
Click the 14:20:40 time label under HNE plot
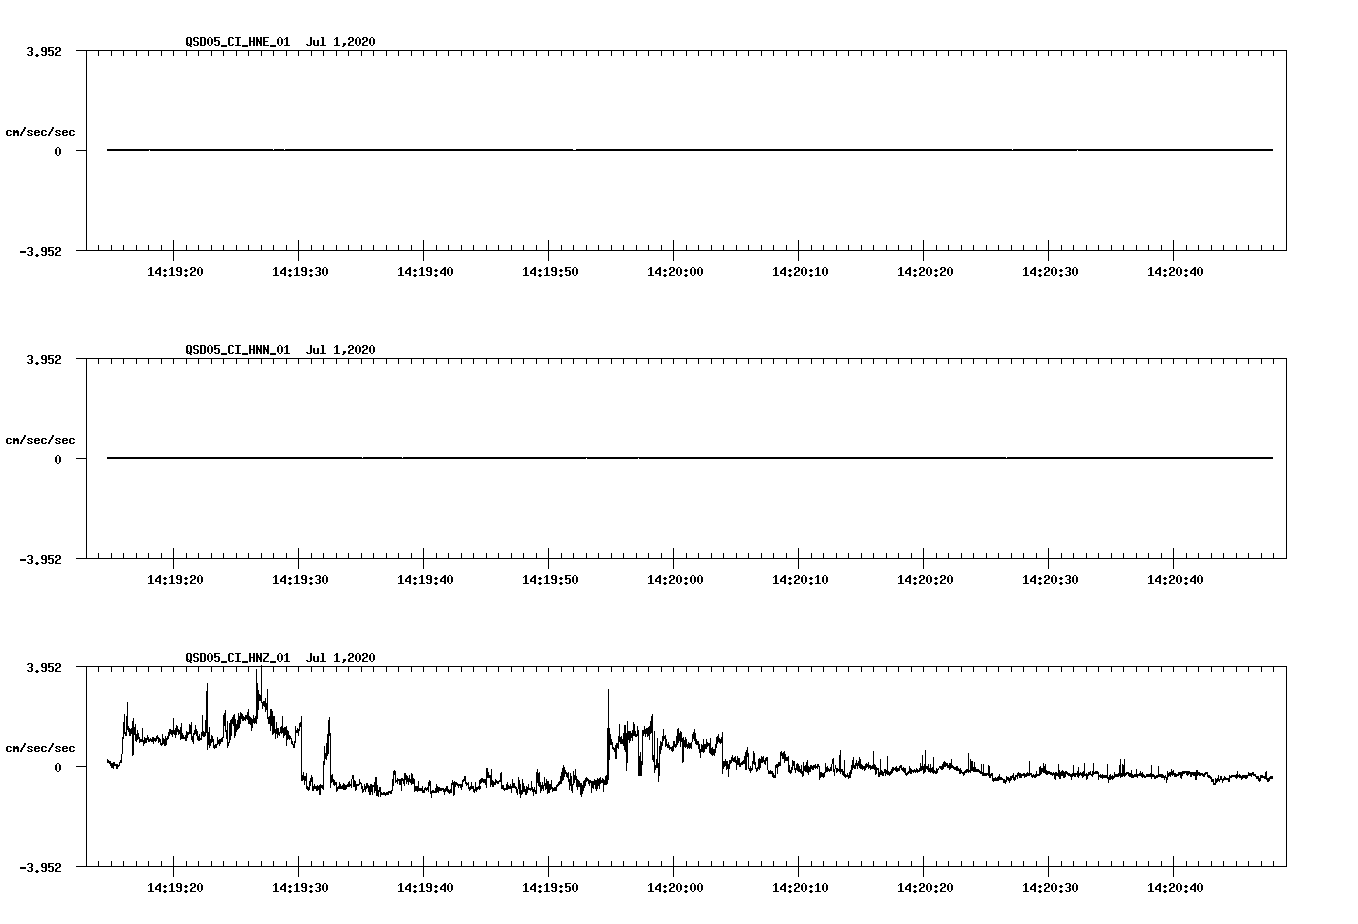pos(1175,272)
